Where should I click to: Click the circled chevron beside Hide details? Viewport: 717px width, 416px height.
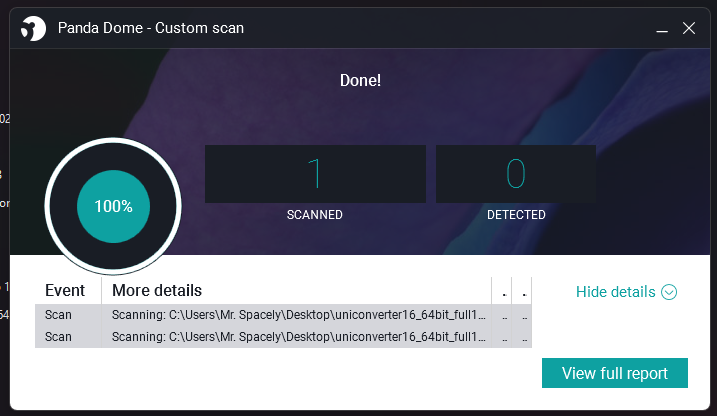point(669,292)
